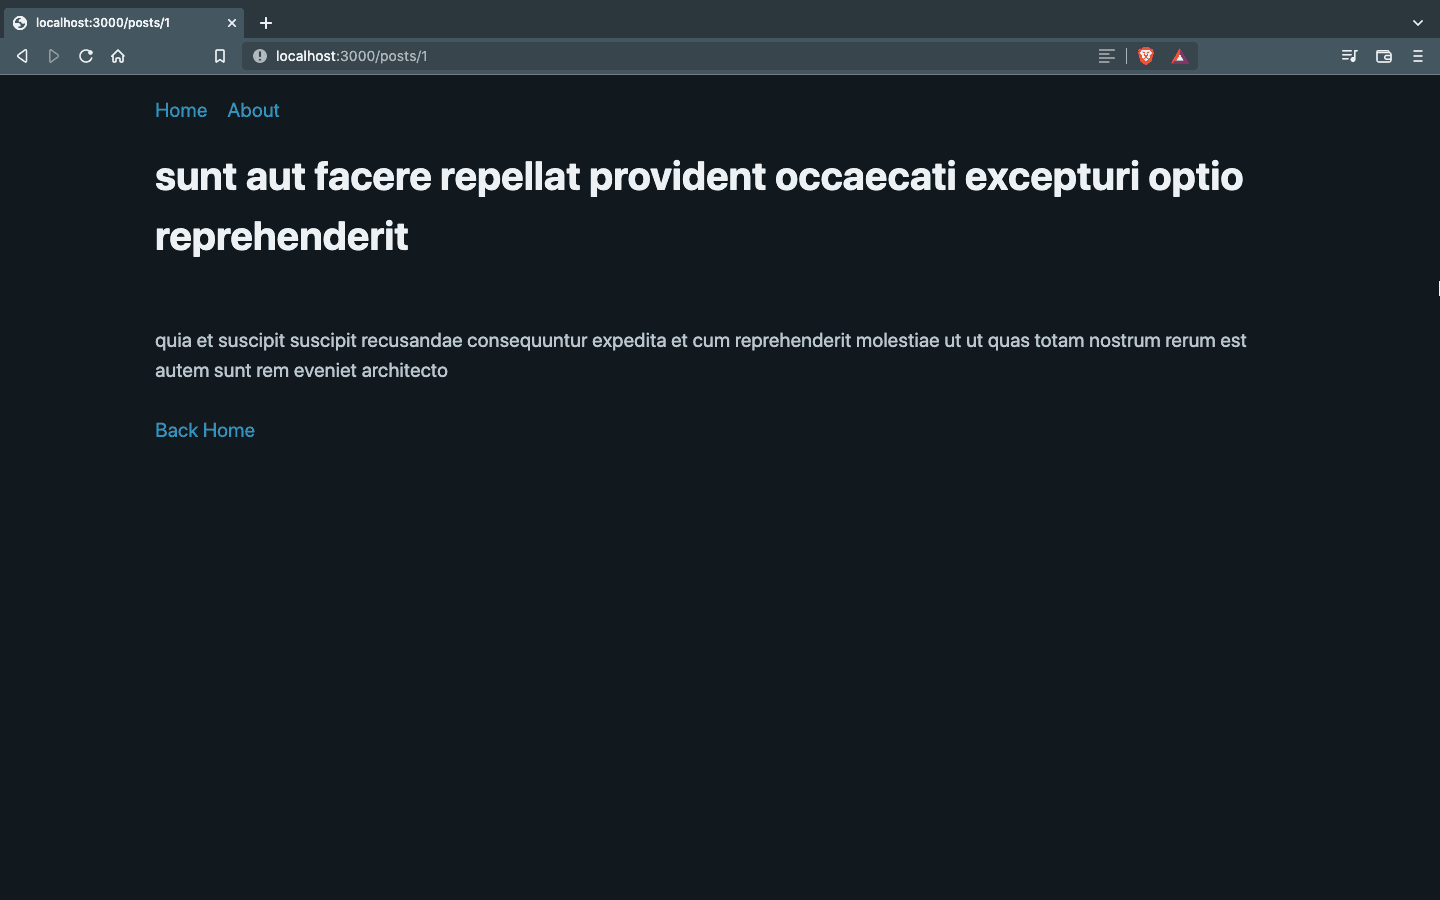Open the browser home page icon
This screenshot has width=1440, height=900.
118,56
